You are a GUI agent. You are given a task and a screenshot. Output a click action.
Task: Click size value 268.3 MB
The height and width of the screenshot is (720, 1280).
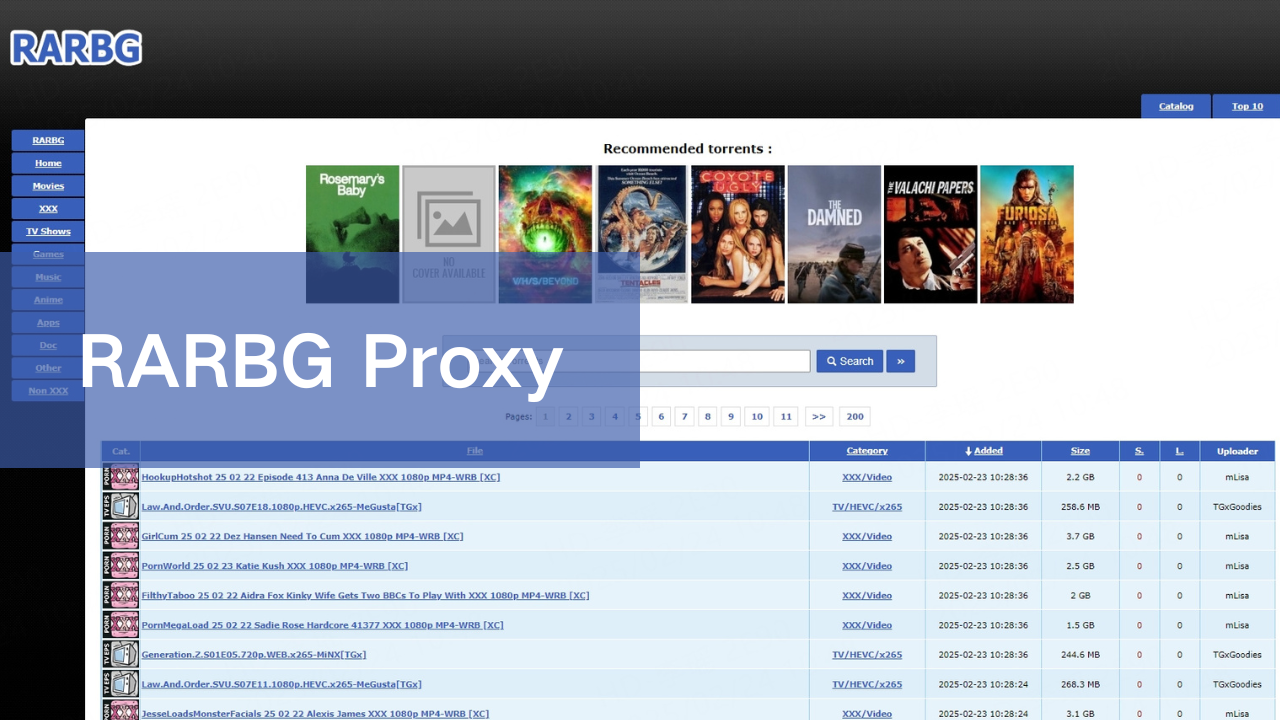tap(1080, 684)
